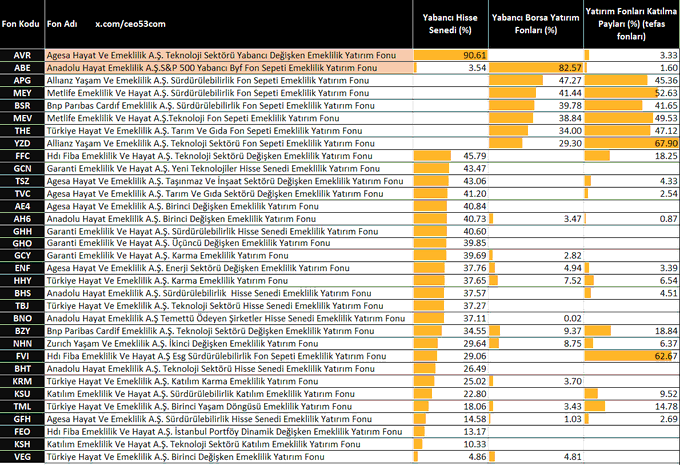Click the 45.79 value in FFC row
This screenshot has width=680, height=465.
tap(472, 156)
